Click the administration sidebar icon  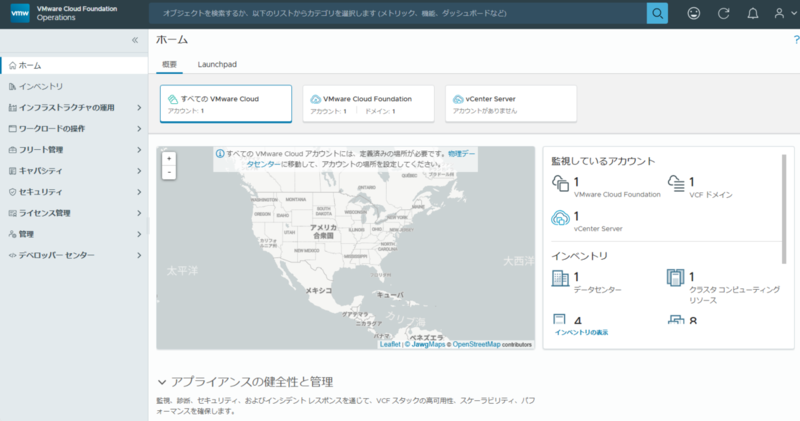tap(12, 234)
